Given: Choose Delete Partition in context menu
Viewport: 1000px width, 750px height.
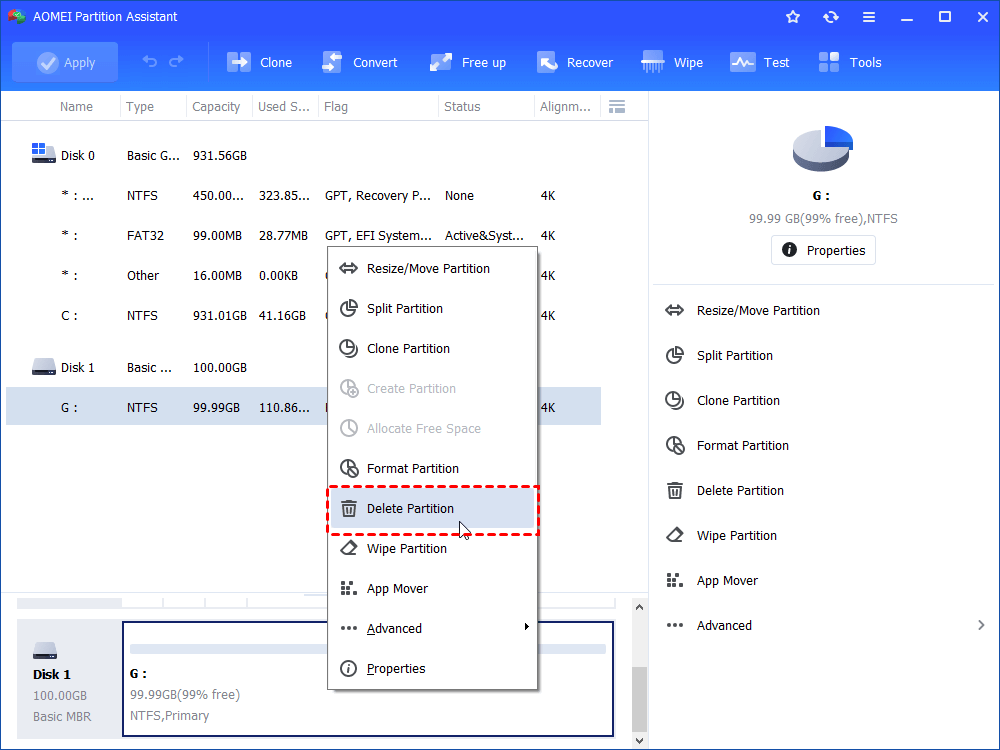Looking at the screenshot, I should tap(432, 509).
